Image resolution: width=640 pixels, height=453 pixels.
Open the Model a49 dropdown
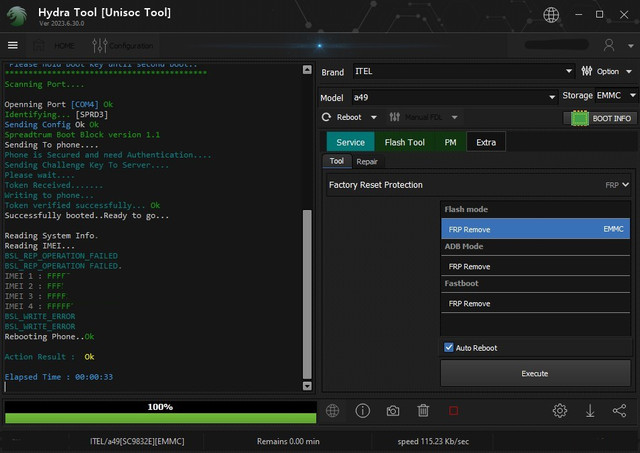pos(454,98)
